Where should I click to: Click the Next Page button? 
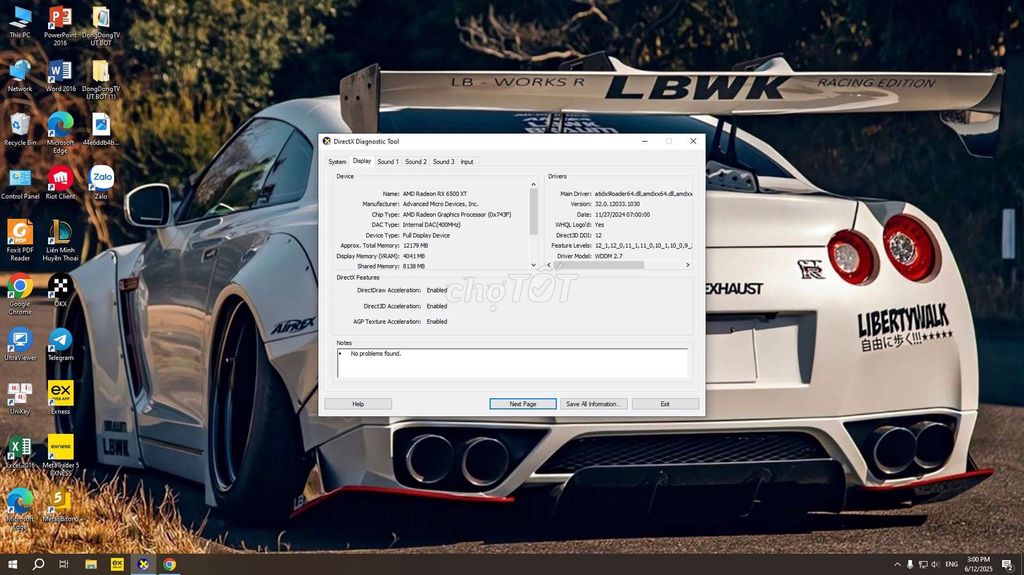[x=523, y=404]
